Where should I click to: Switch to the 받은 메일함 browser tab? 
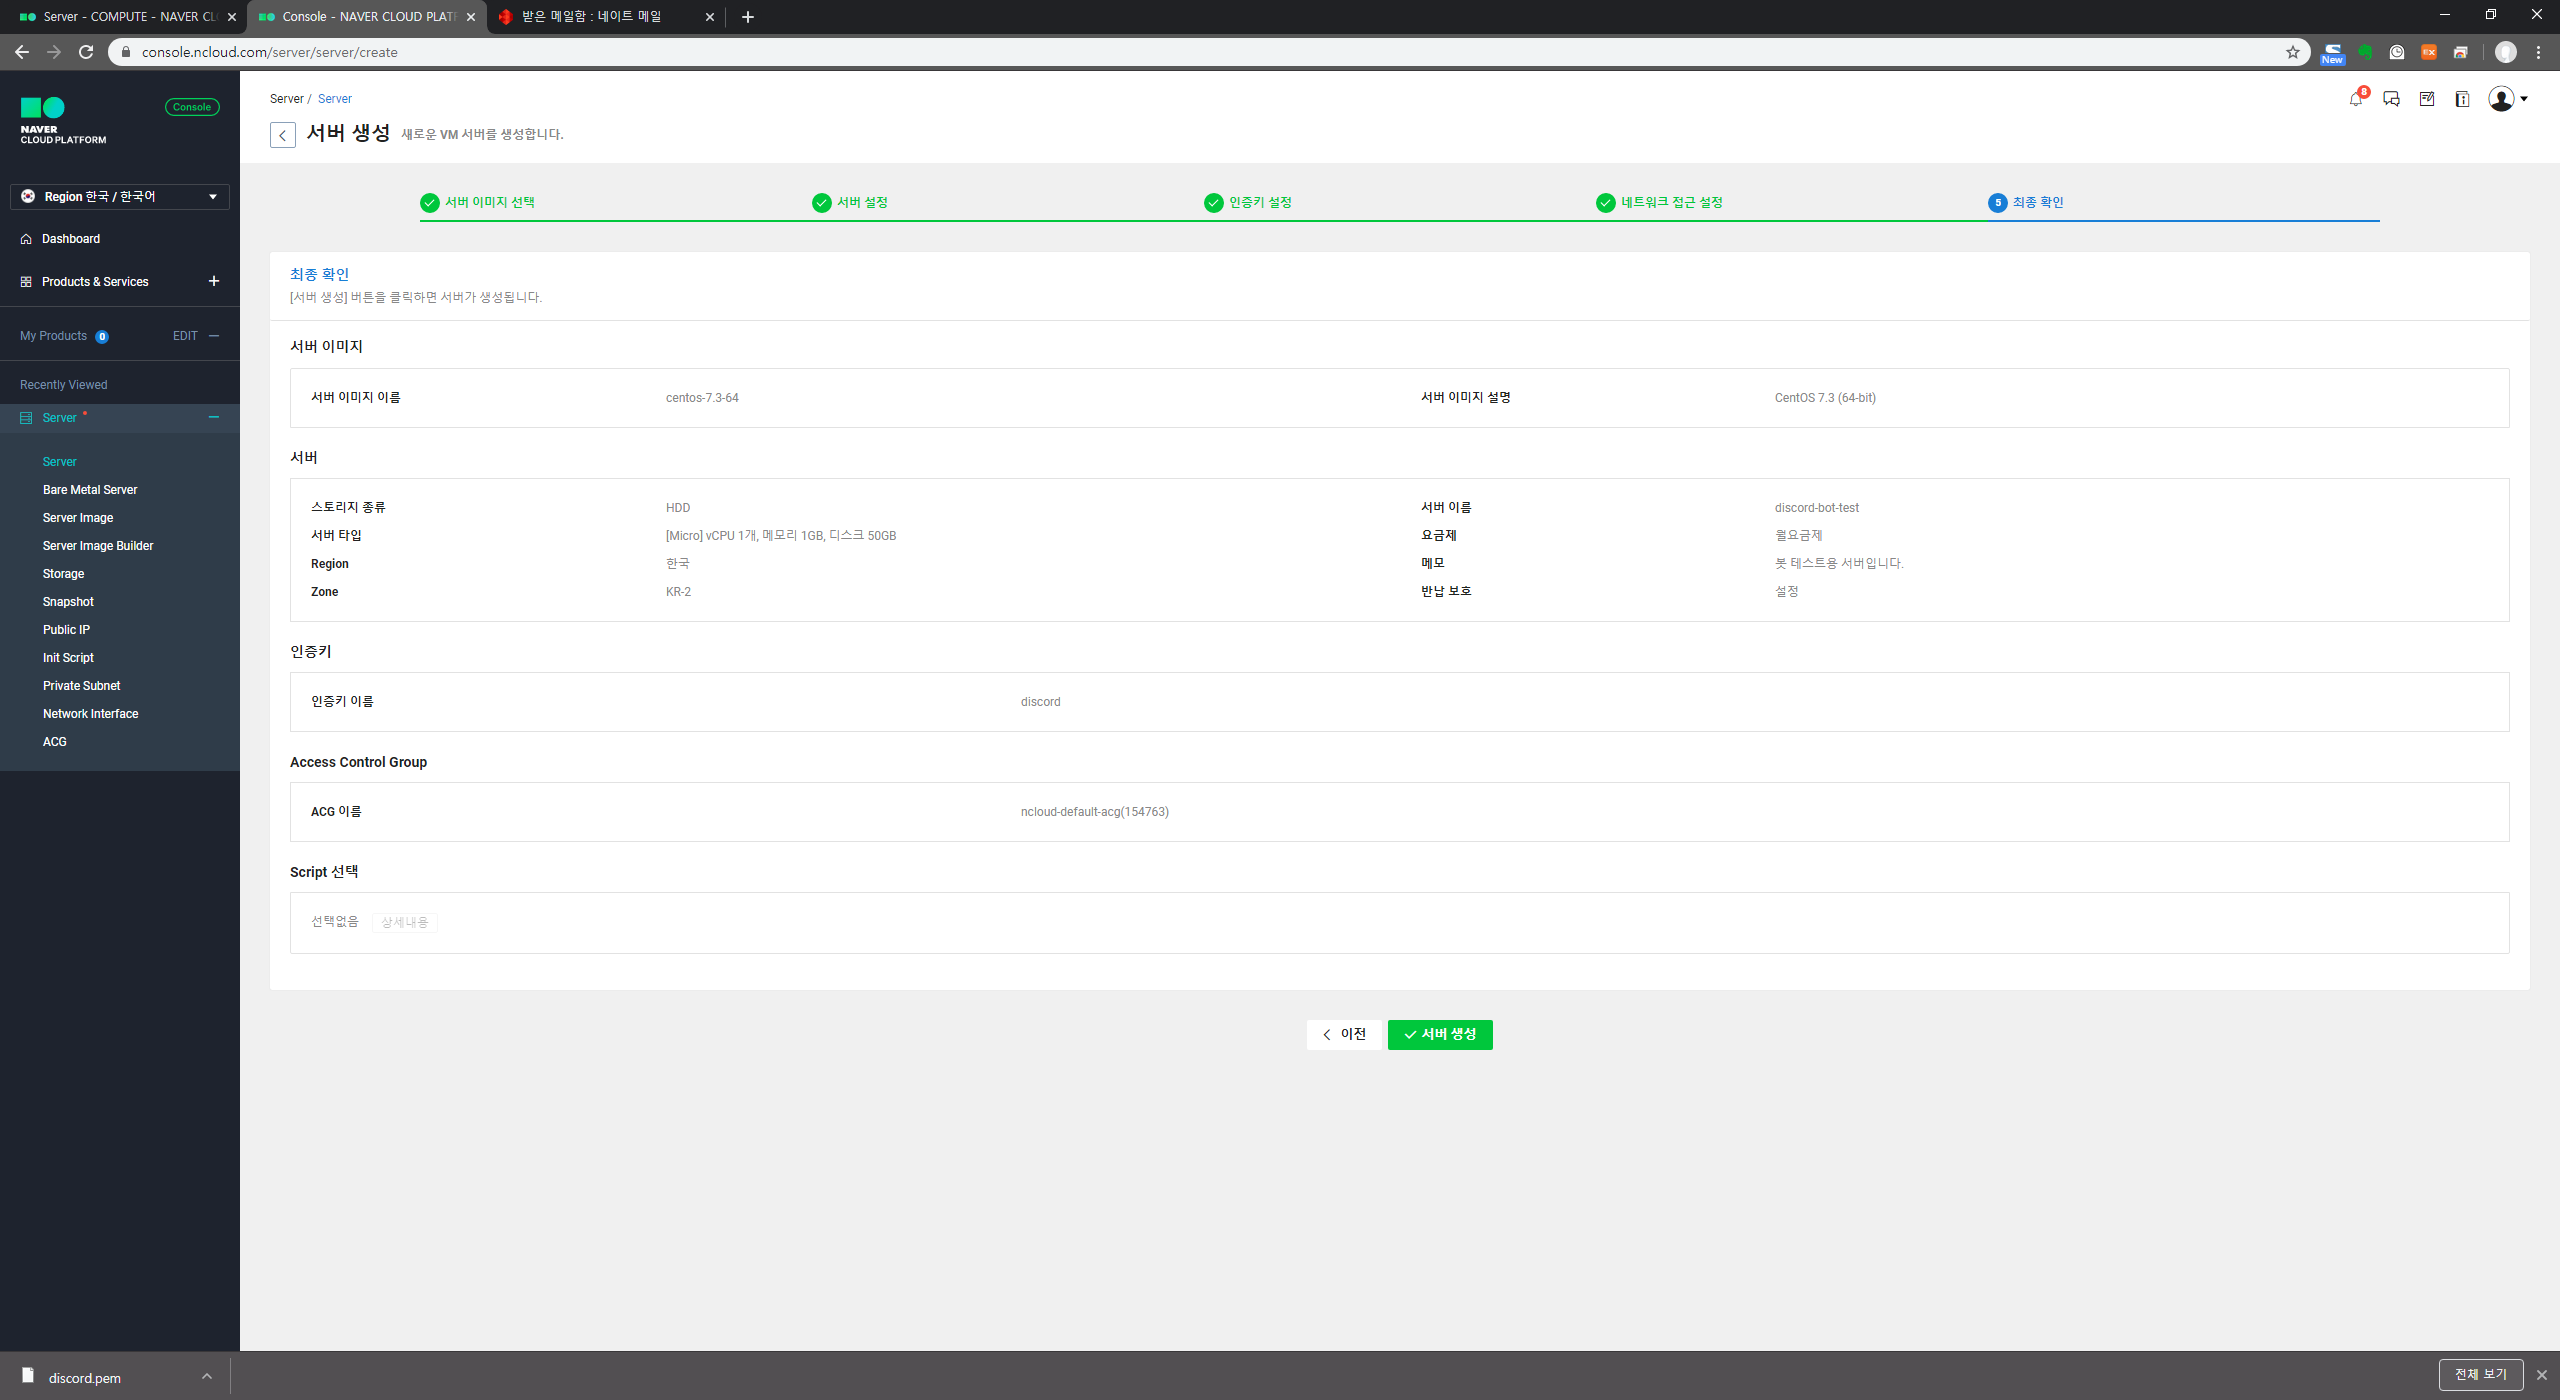click(x=592, y=17)
